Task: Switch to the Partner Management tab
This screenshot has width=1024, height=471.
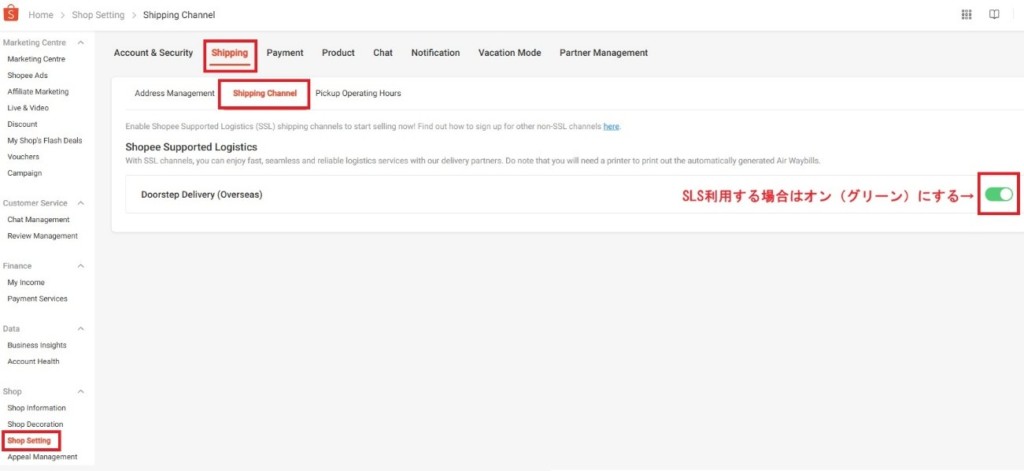Action: tap(603, 53)
